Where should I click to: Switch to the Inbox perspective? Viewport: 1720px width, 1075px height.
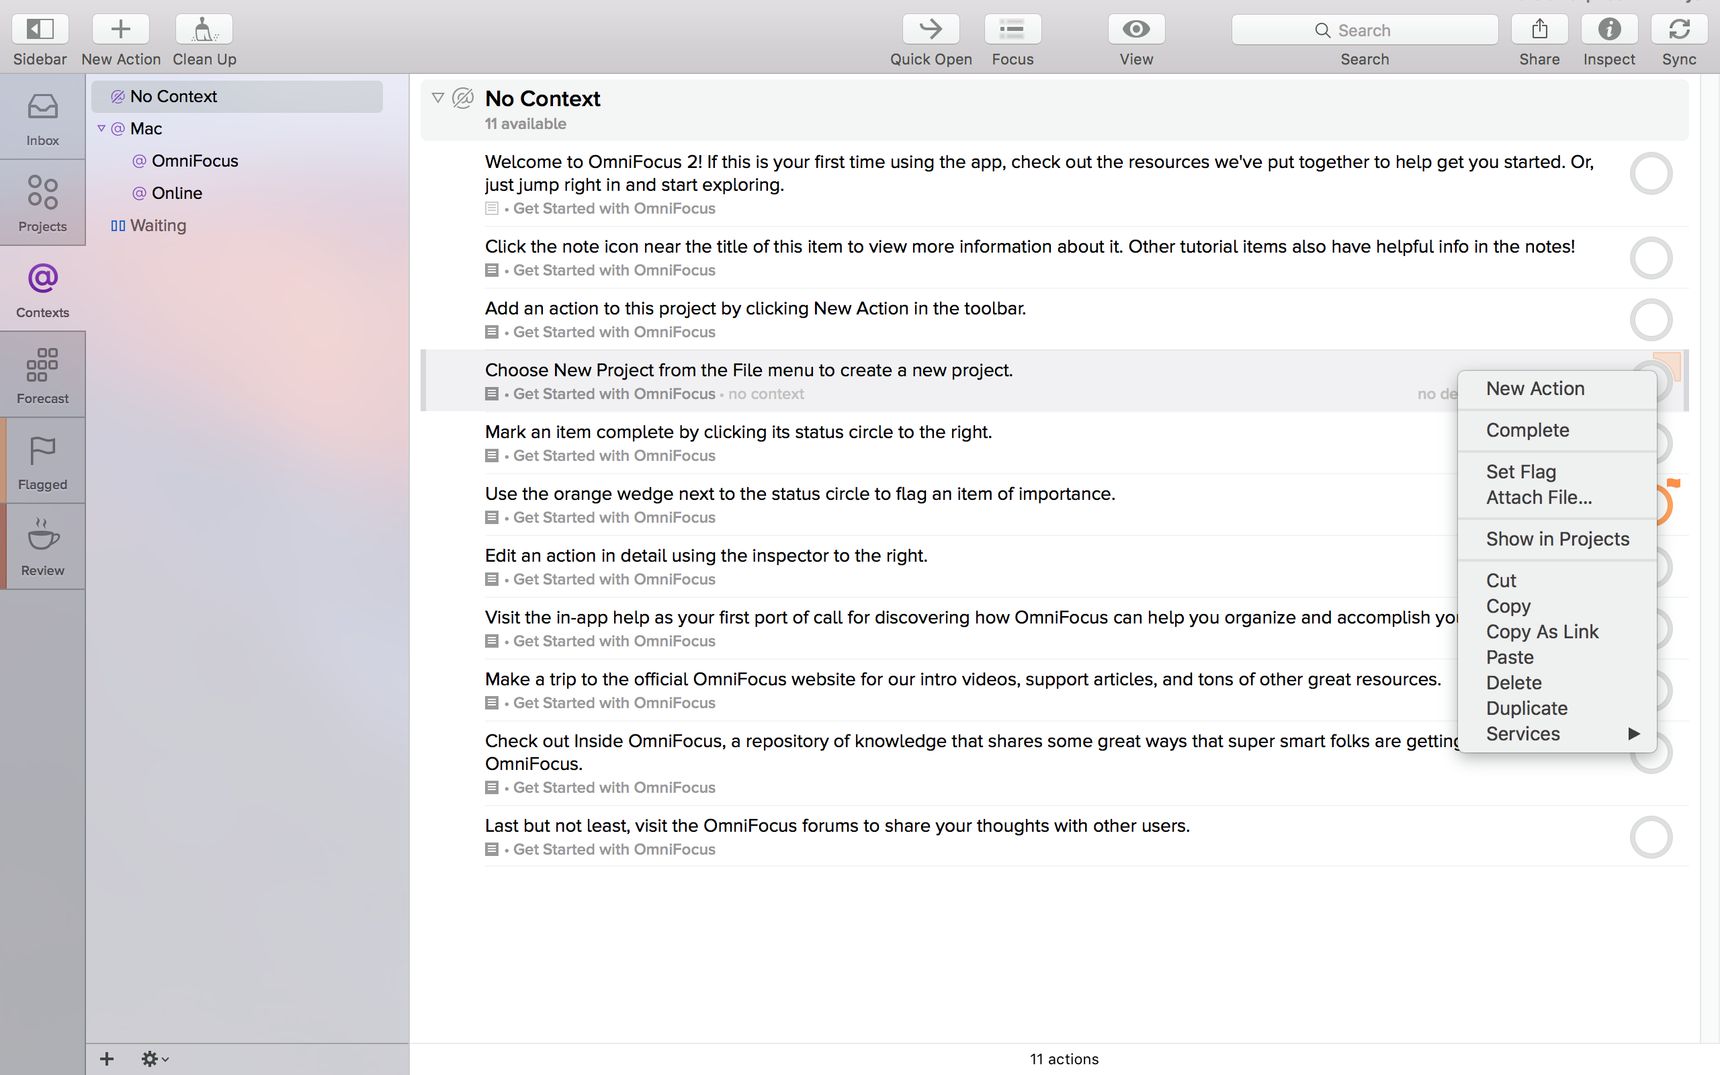(x=42, y=118)
